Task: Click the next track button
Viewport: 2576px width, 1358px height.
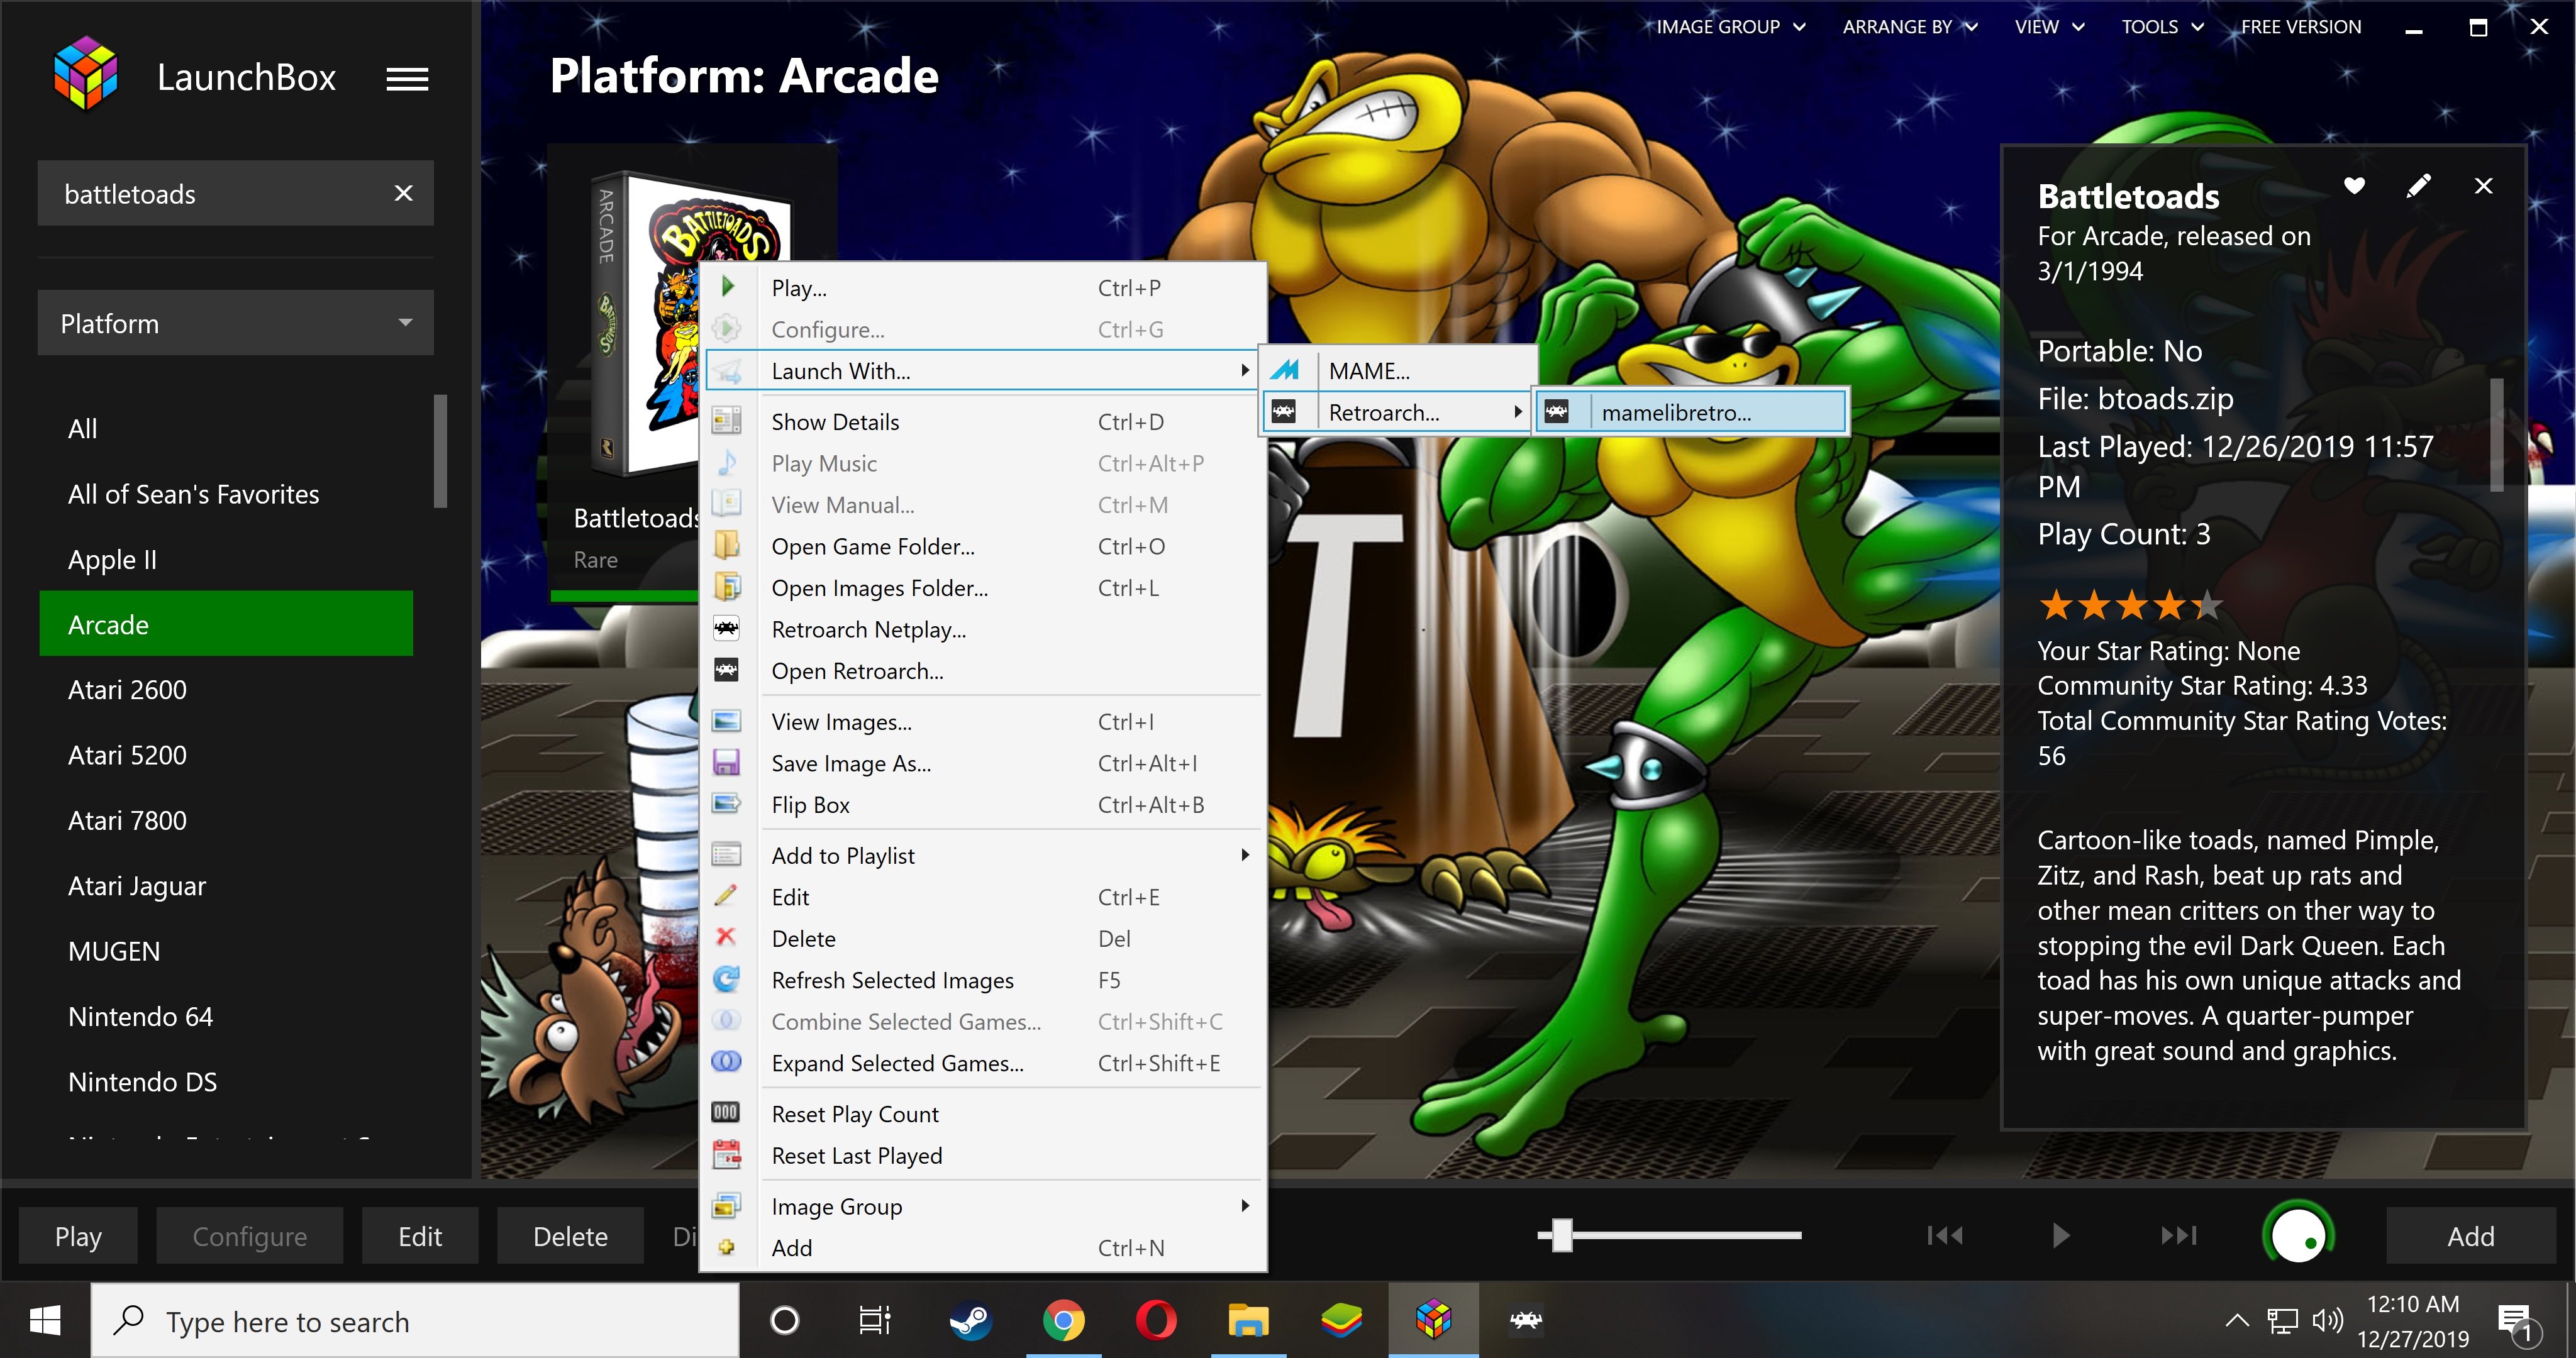Action: pyautogui.click(x=2179, y=1236)
